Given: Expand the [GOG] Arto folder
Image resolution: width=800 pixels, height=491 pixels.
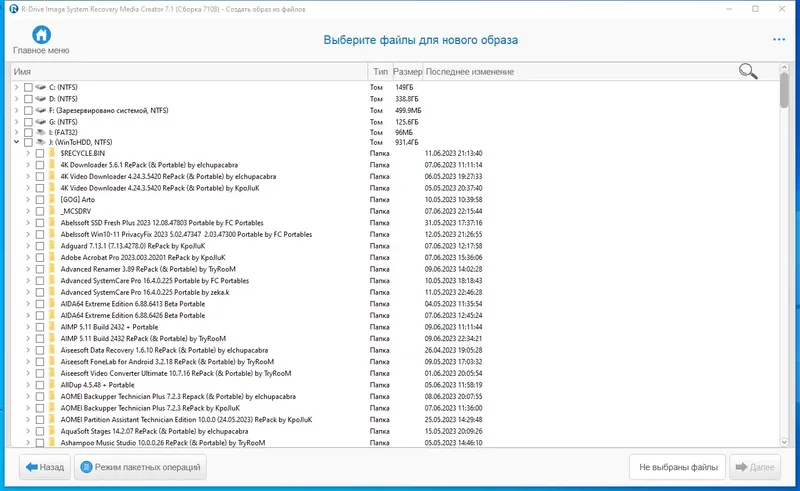Looking at the screenshot, I should click(x=28, y=200).
